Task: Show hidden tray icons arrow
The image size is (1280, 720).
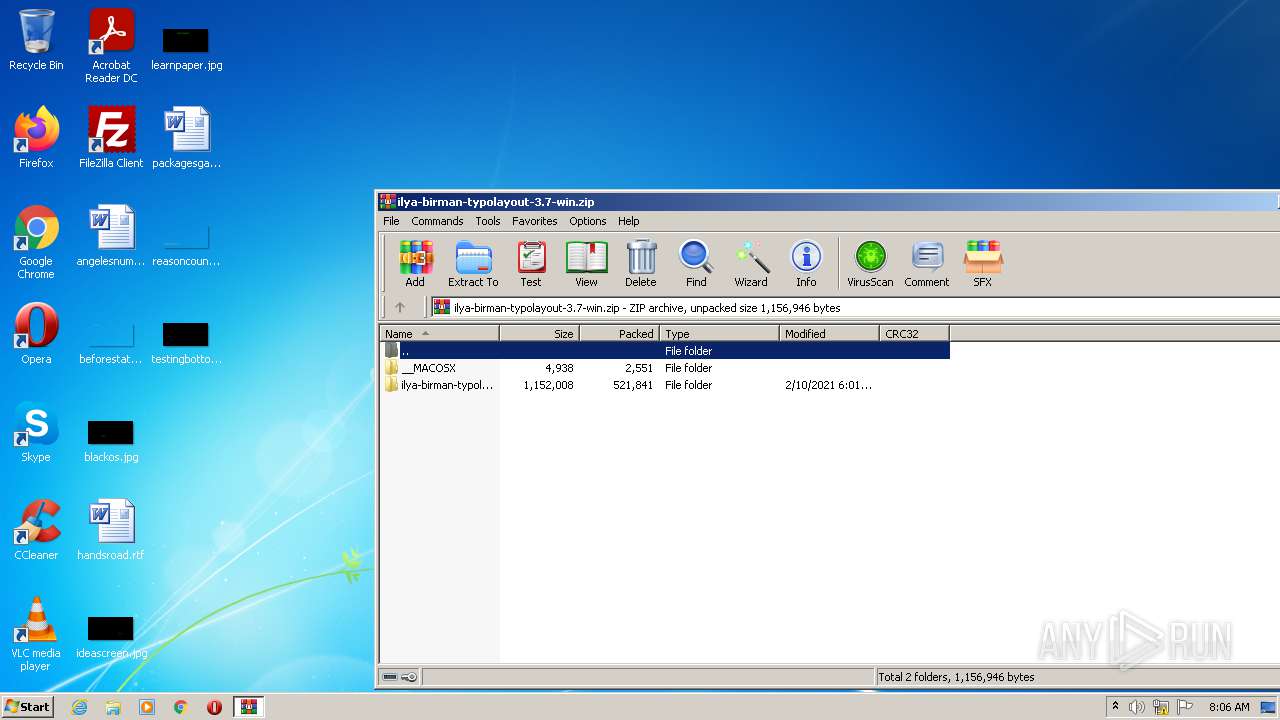Action: coord(1115,707)
